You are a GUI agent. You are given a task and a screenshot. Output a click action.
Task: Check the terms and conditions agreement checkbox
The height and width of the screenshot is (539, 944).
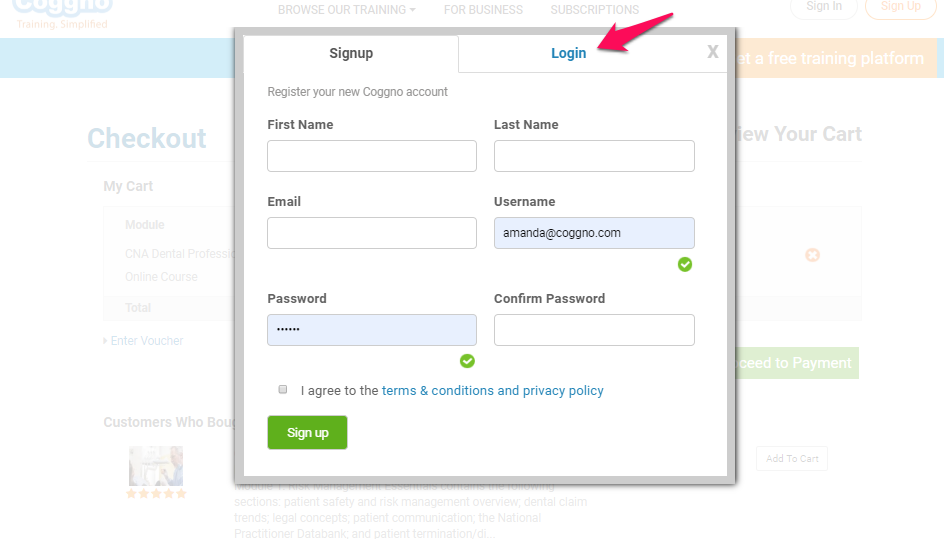(282, 390)
